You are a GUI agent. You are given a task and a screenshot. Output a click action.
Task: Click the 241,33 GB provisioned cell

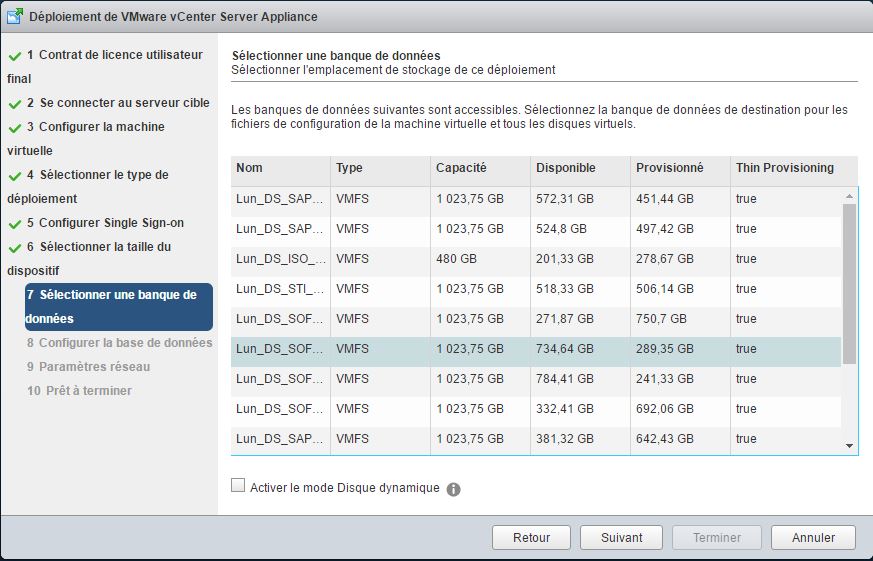680,380
